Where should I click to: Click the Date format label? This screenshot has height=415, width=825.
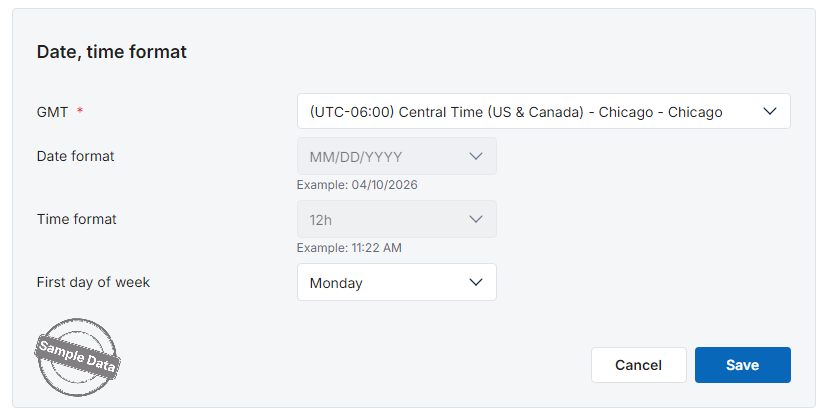(75, 156)
